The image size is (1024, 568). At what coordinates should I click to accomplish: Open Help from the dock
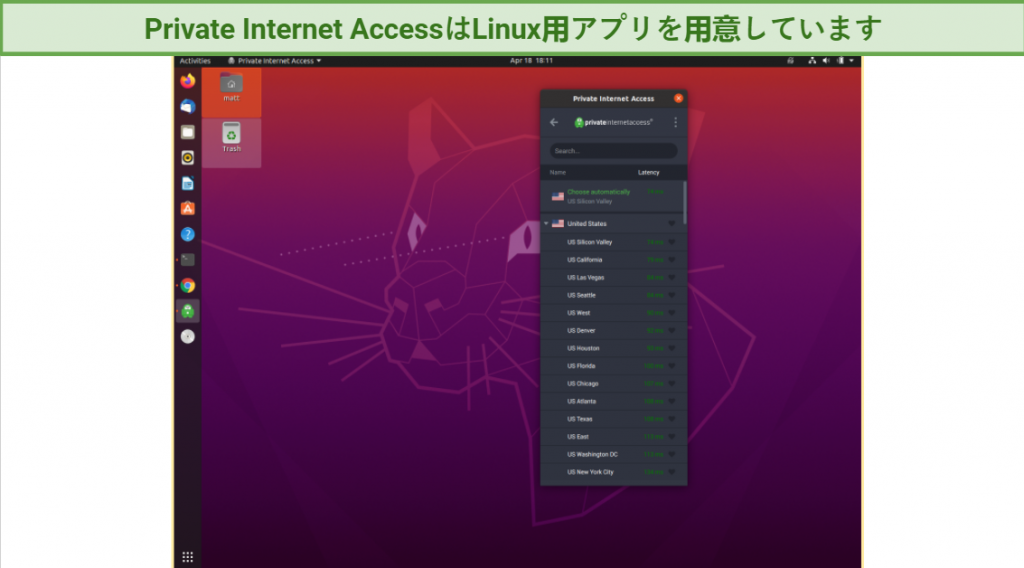point(187,234)
